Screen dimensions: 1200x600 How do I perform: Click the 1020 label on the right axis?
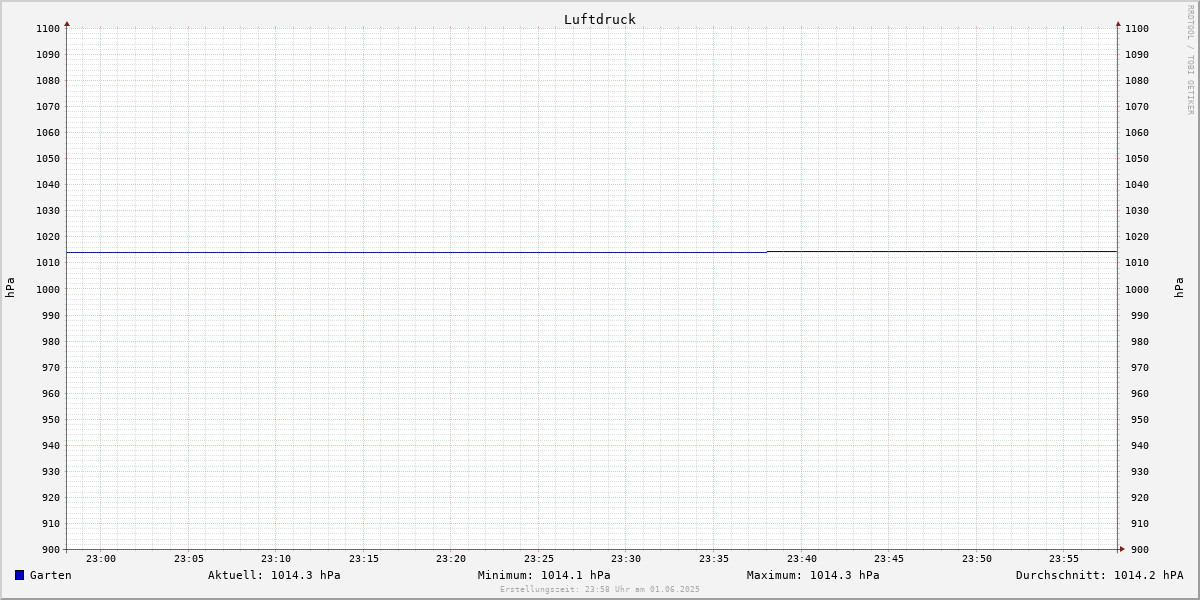click(1137, 237)
